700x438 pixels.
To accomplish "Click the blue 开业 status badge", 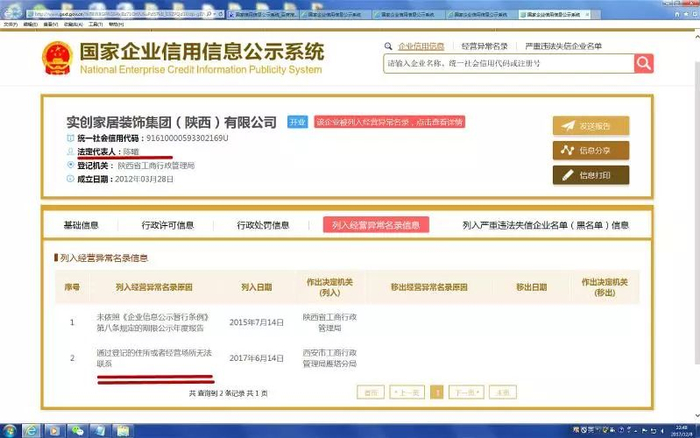I will click(x=297, y=122).
